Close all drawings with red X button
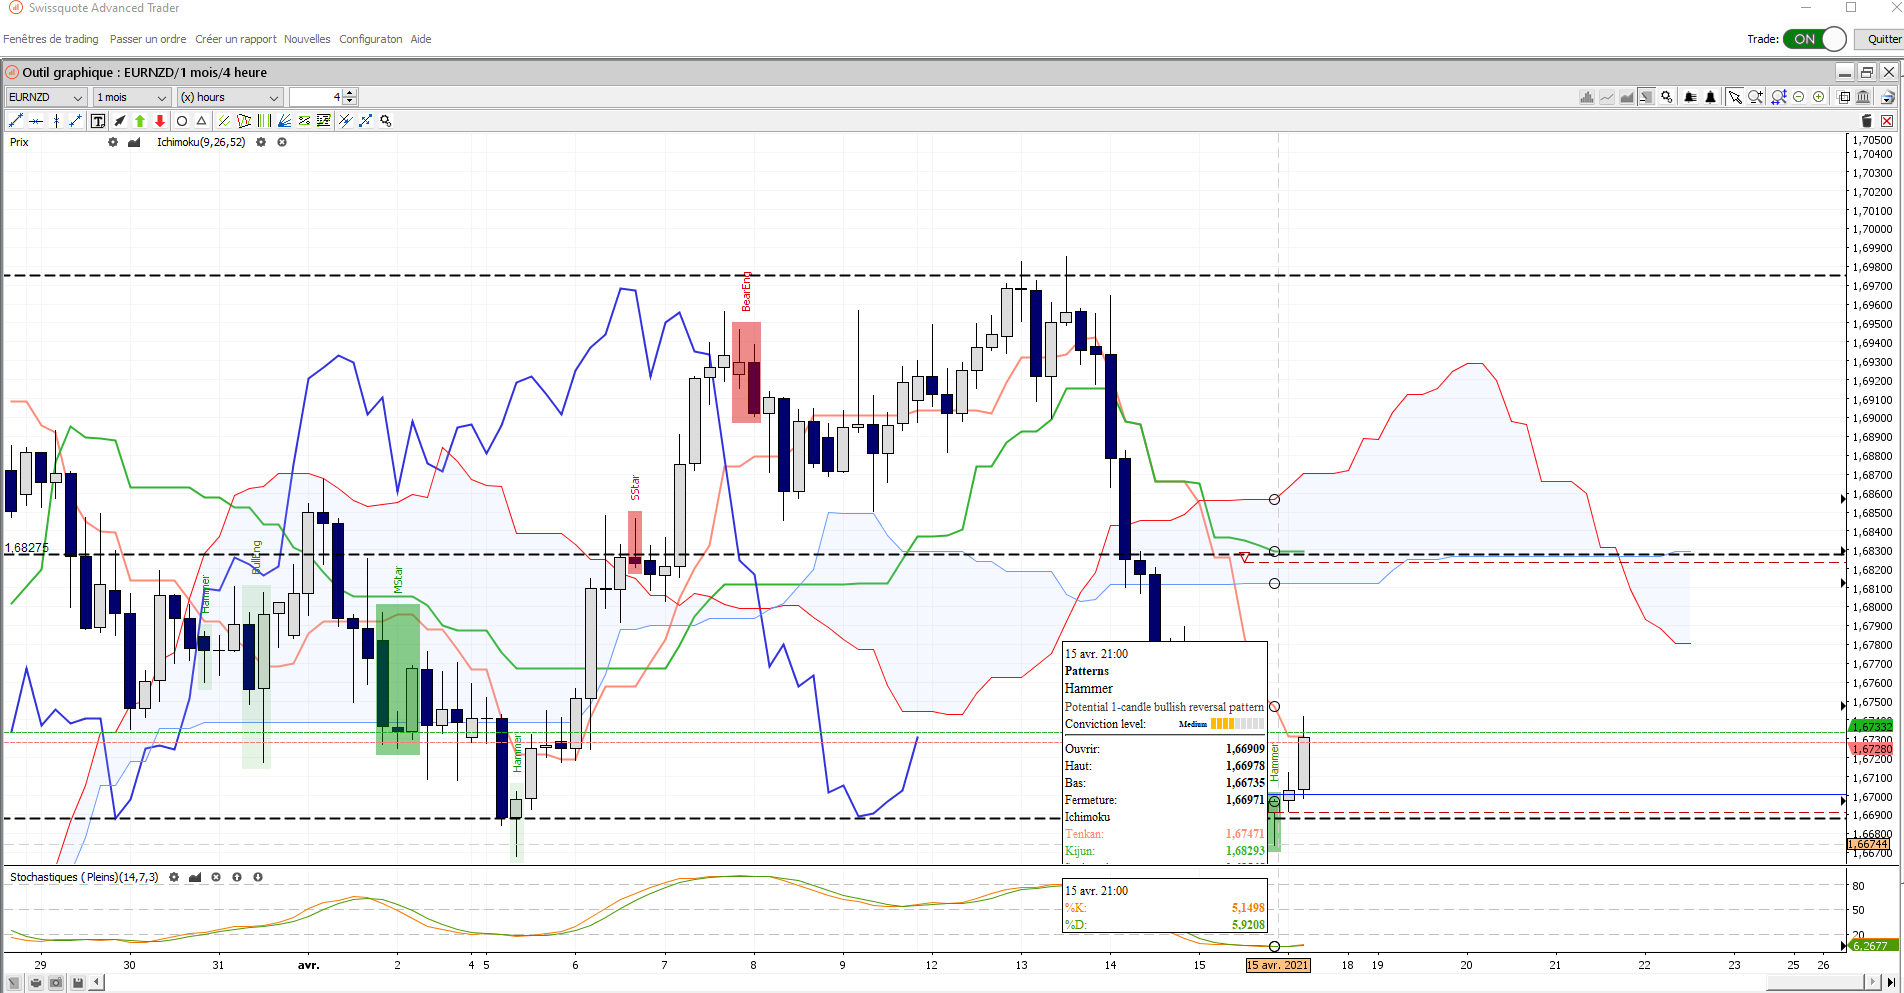Viewport: 1904px width, 993px height. (1887, 121)
